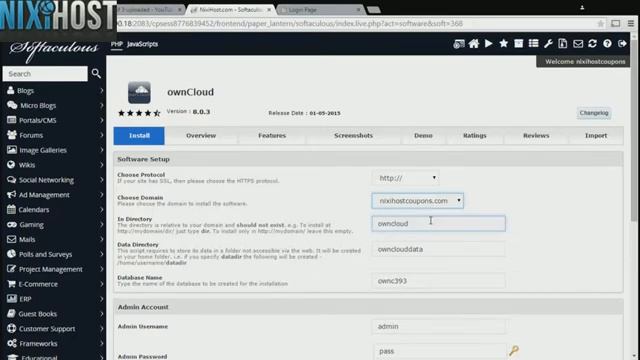Open the cPanel control panel icon

click(x=459, y=44)
